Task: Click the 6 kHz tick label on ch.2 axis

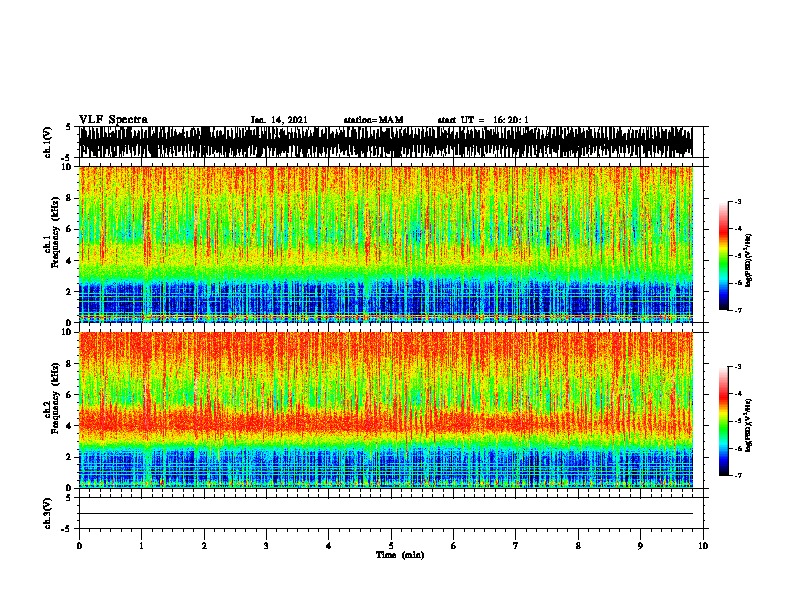Action: 70,395
